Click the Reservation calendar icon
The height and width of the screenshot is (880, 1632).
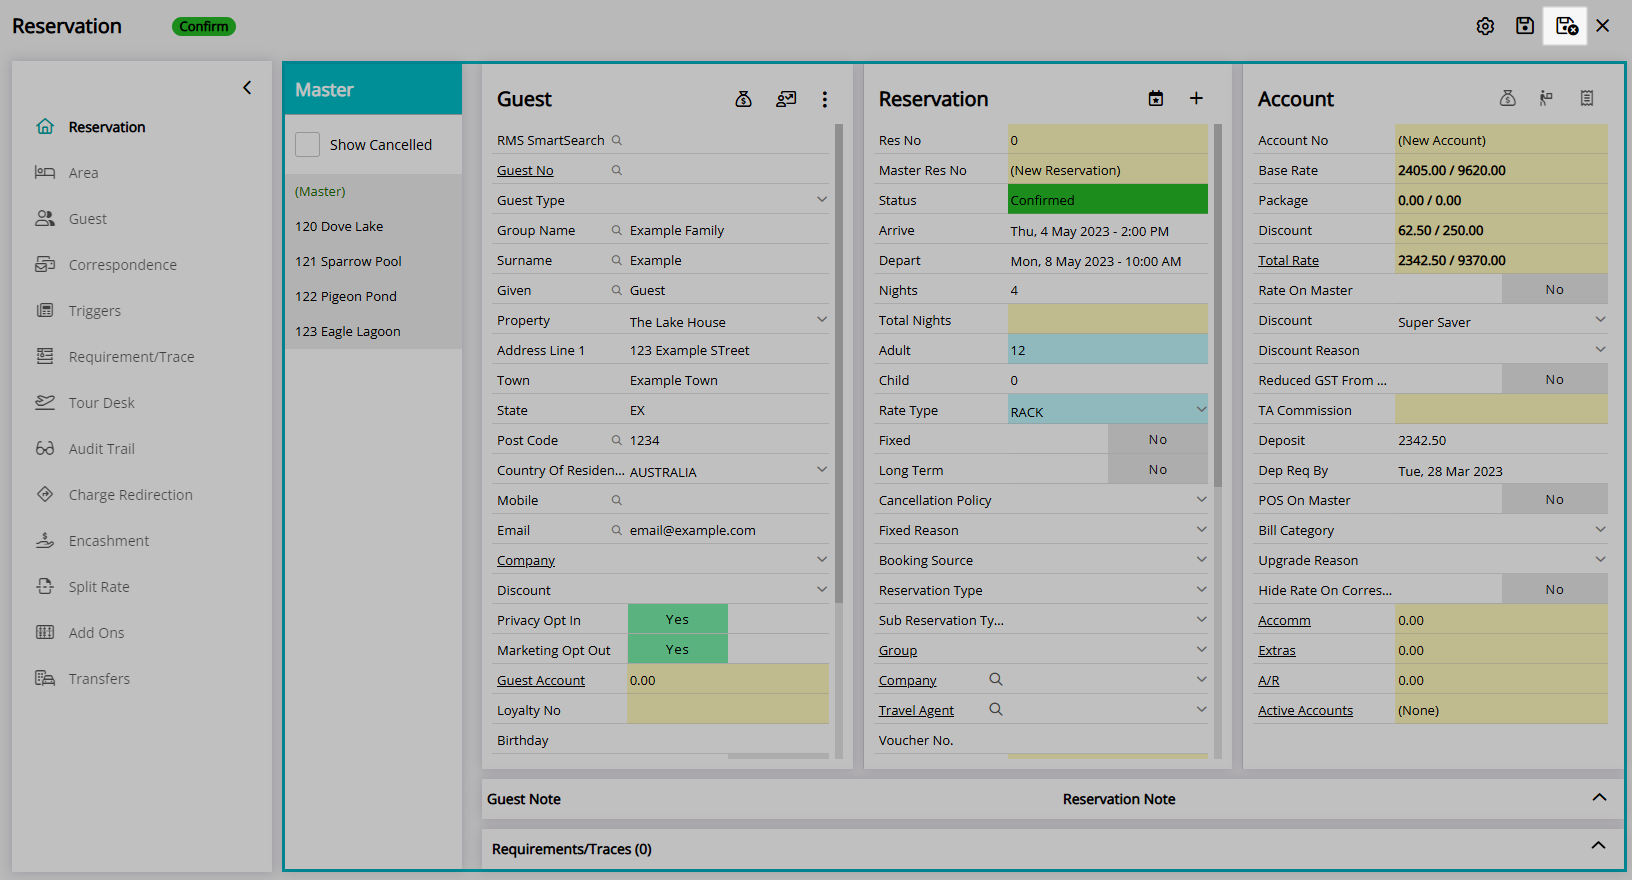coord(1156,98)
